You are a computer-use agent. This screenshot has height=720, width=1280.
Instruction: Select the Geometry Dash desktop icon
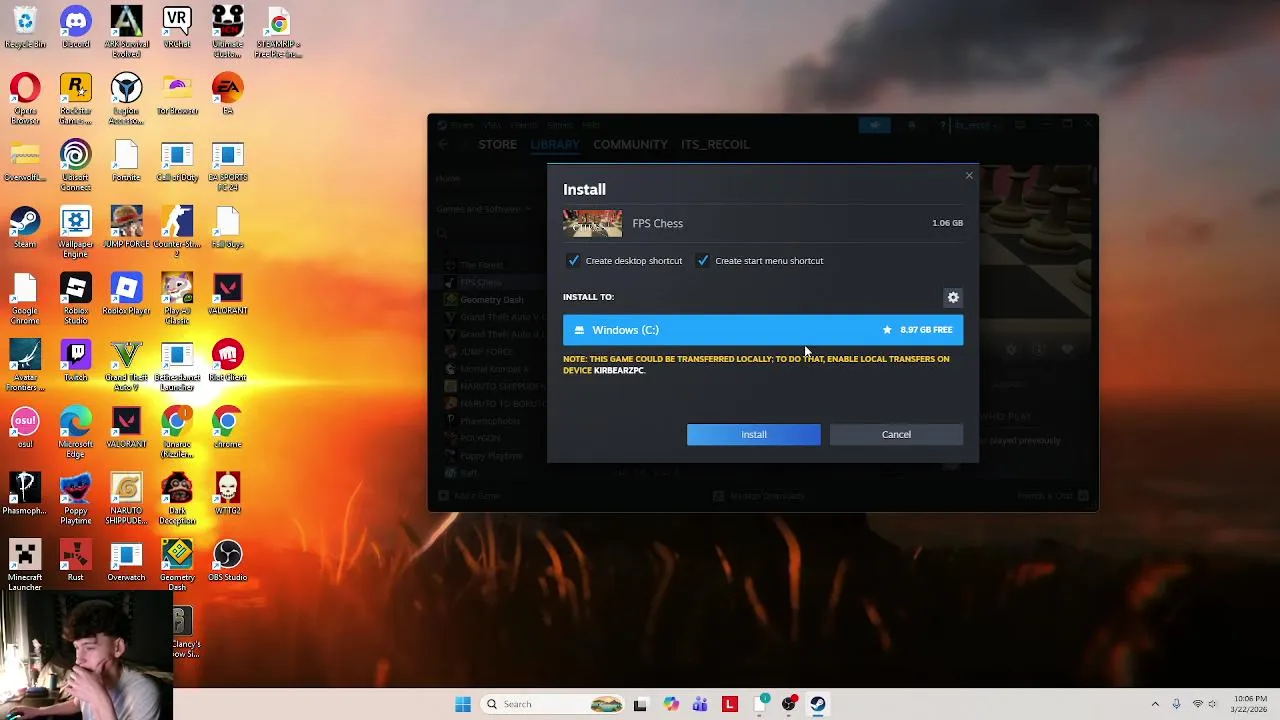click(x=177, y=564)
